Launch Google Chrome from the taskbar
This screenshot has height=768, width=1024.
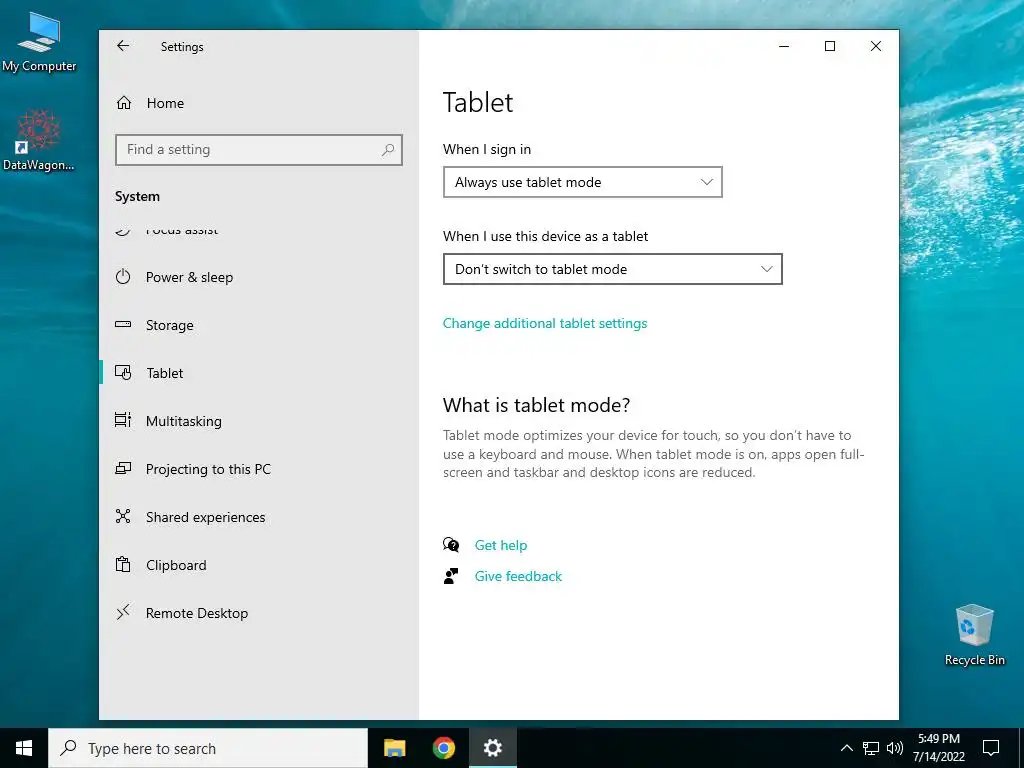coord(444,748)
